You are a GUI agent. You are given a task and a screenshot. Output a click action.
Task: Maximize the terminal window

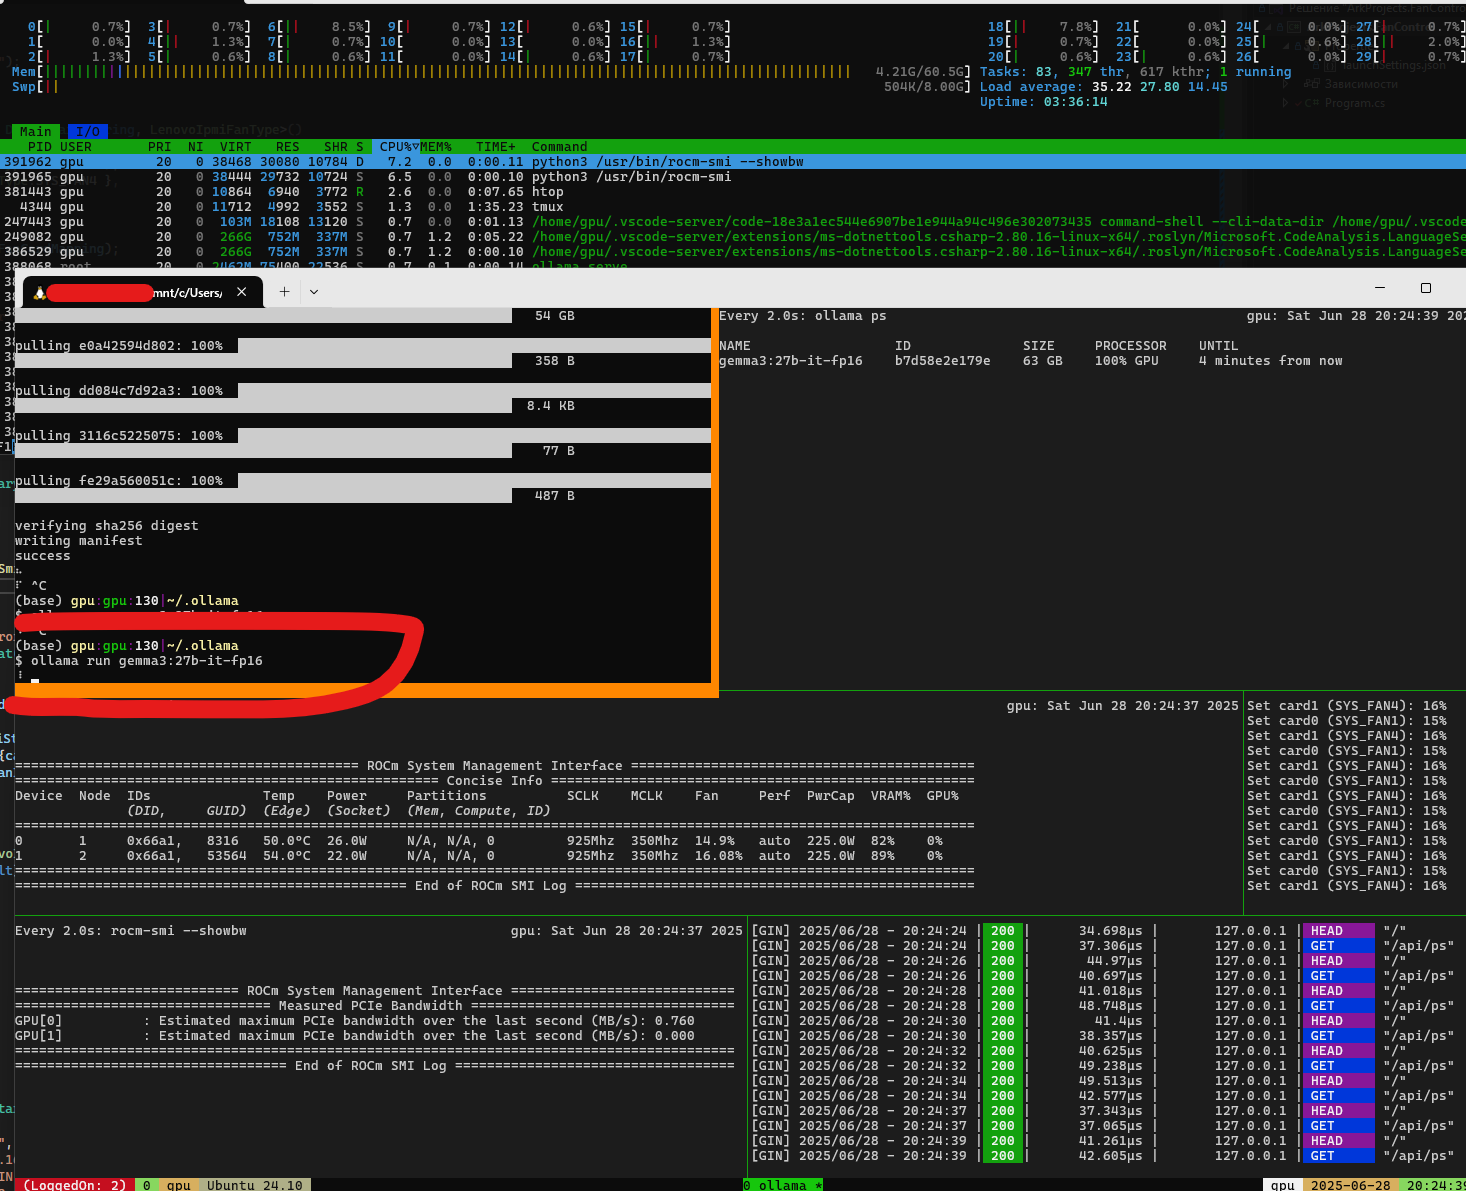1426,288
